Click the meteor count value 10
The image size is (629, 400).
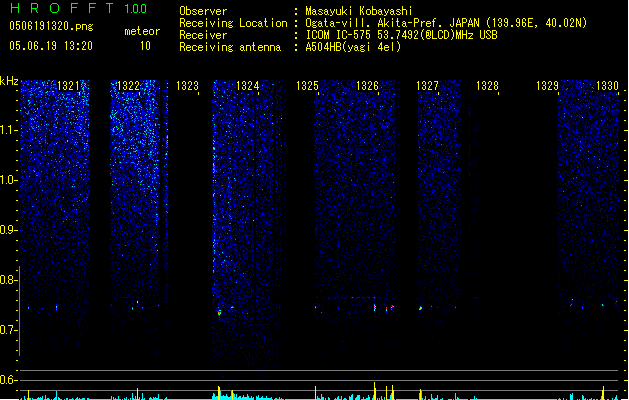point(145,46)
